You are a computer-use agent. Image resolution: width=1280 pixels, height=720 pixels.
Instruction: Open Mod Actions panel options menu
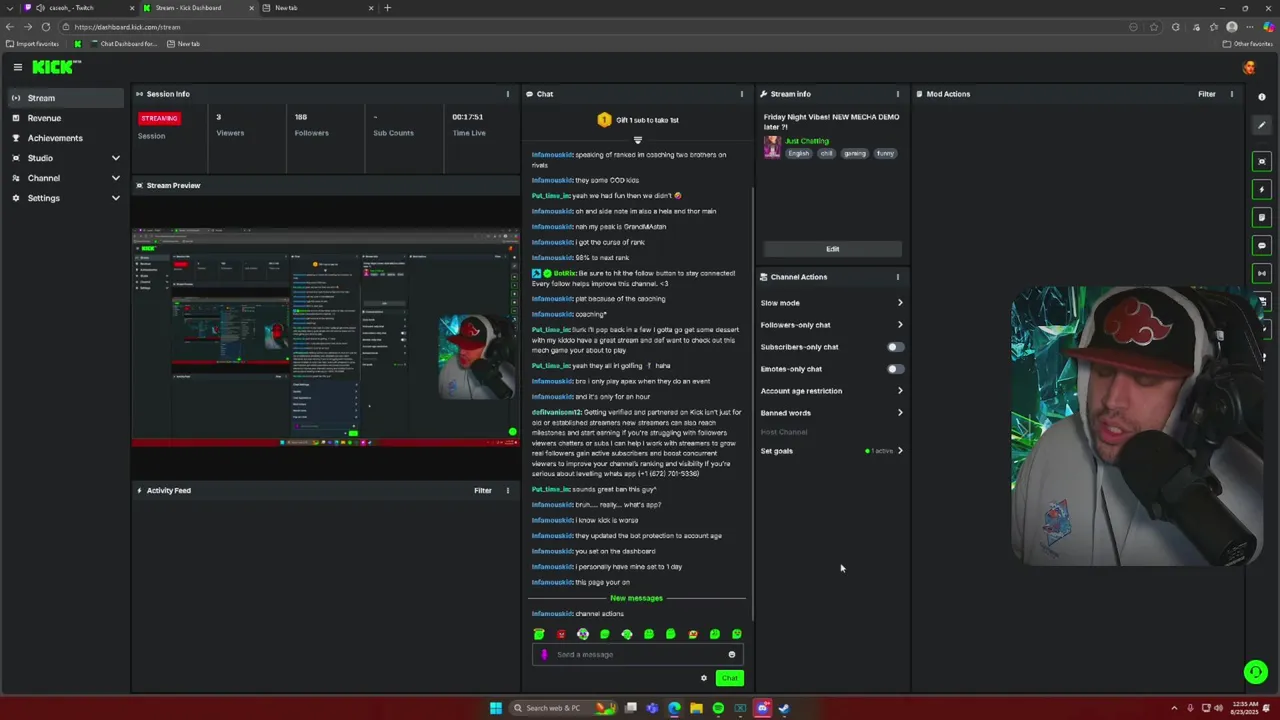tap(1231, 94)
